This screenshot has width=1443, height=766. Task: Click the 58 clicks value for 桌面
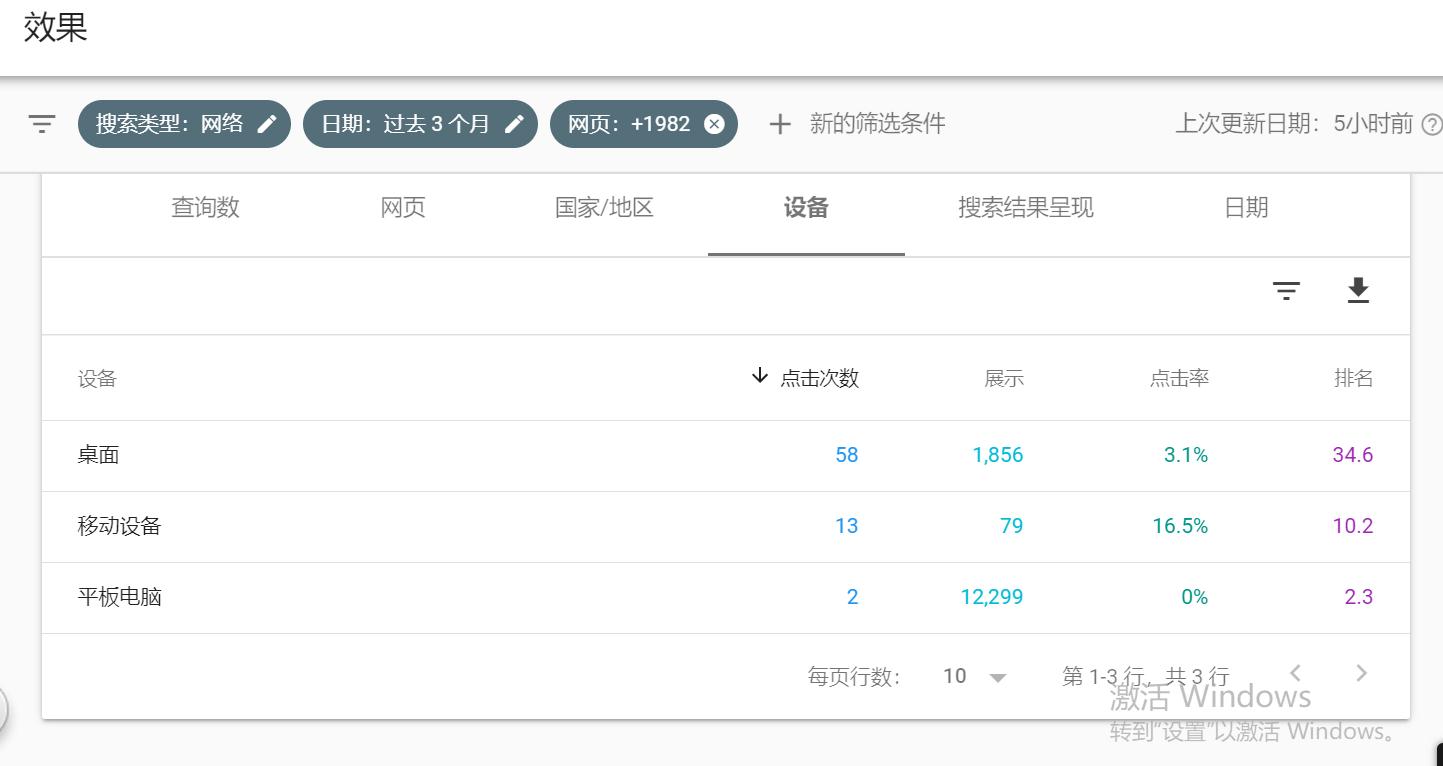pyautogui.click(x=846, y=455)
